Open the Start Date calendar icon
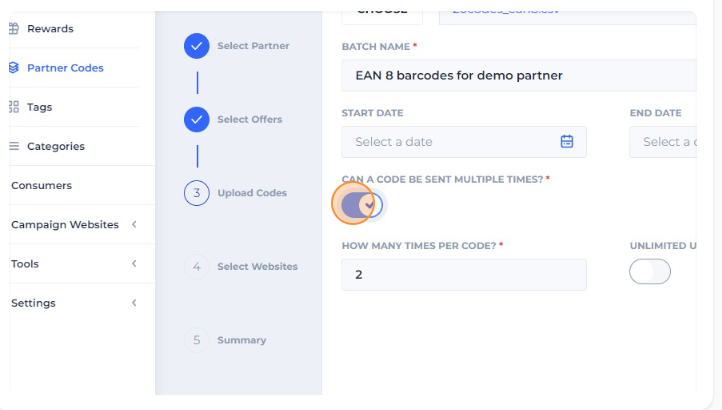The height and width of the screenshot is (410, 722). (x=567, y=142)
